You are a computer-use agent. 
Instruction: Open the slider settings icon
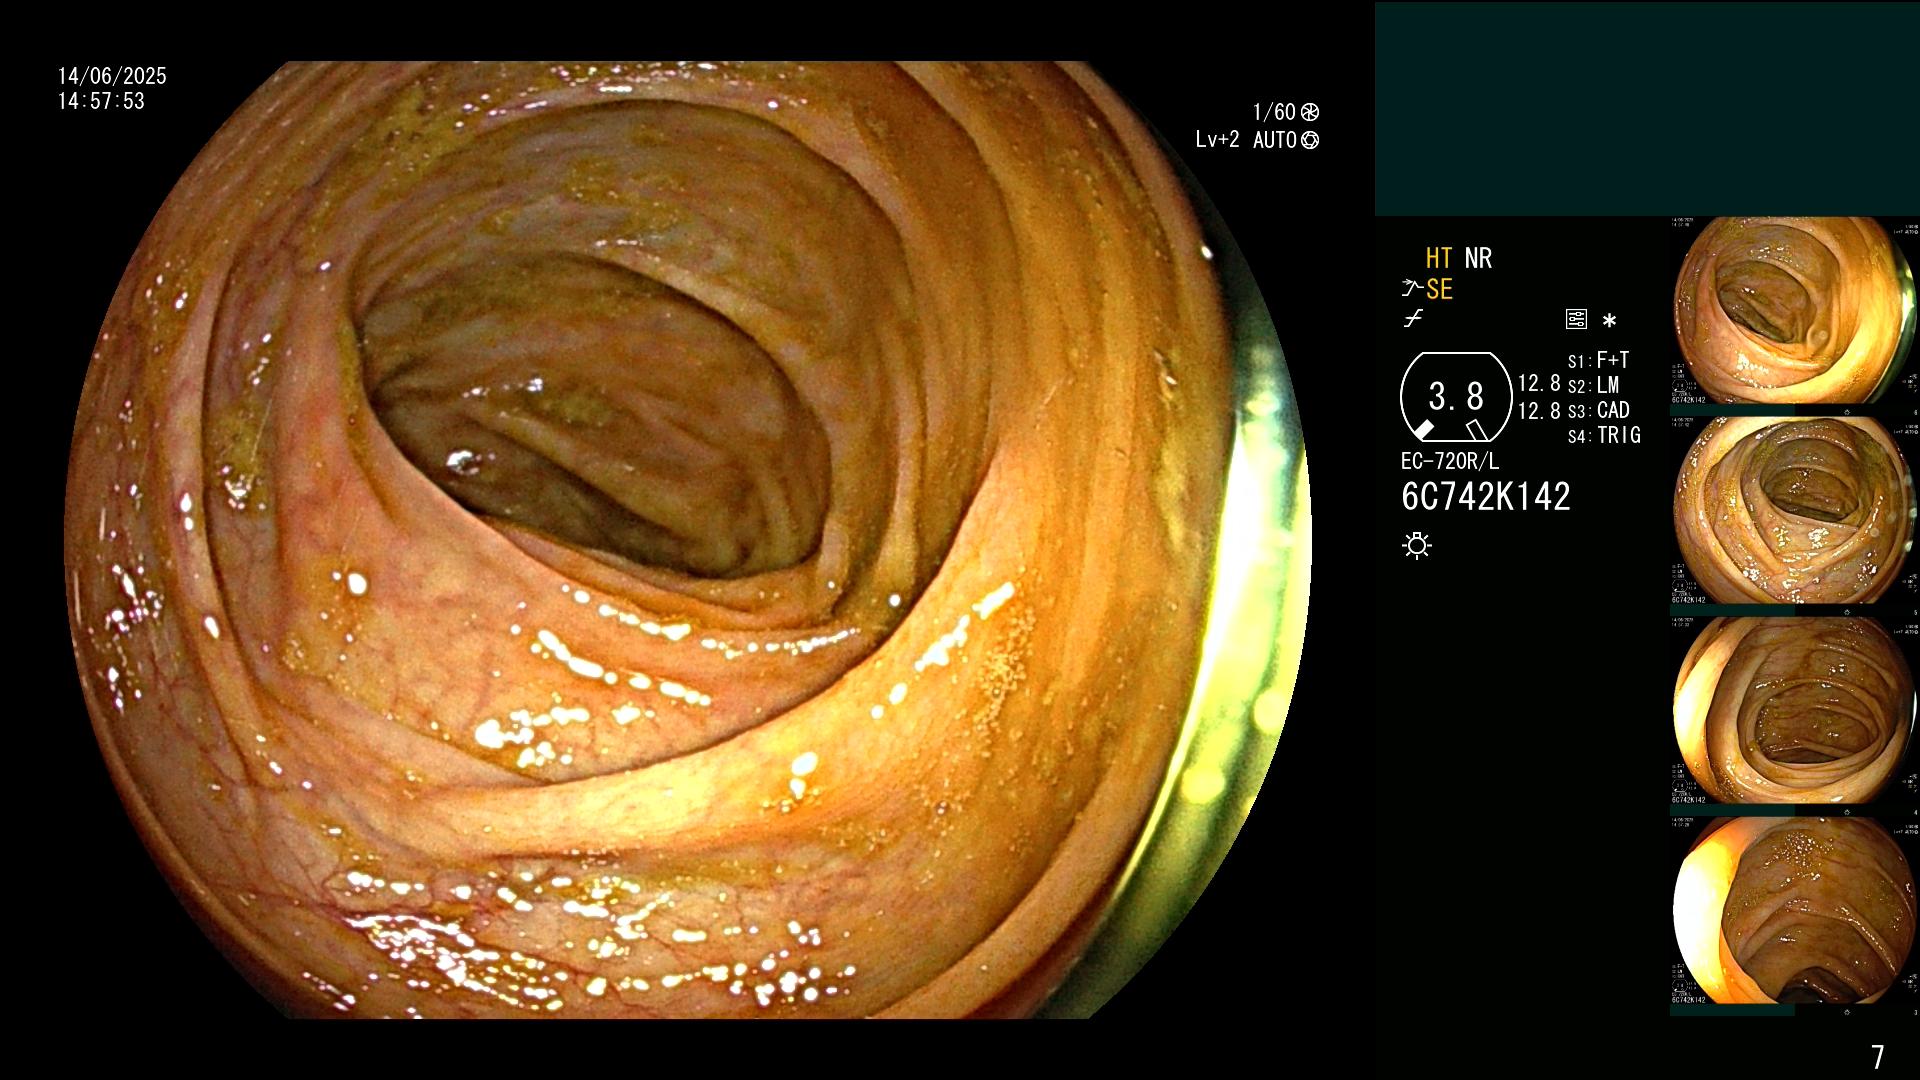tap(1576, 320)
